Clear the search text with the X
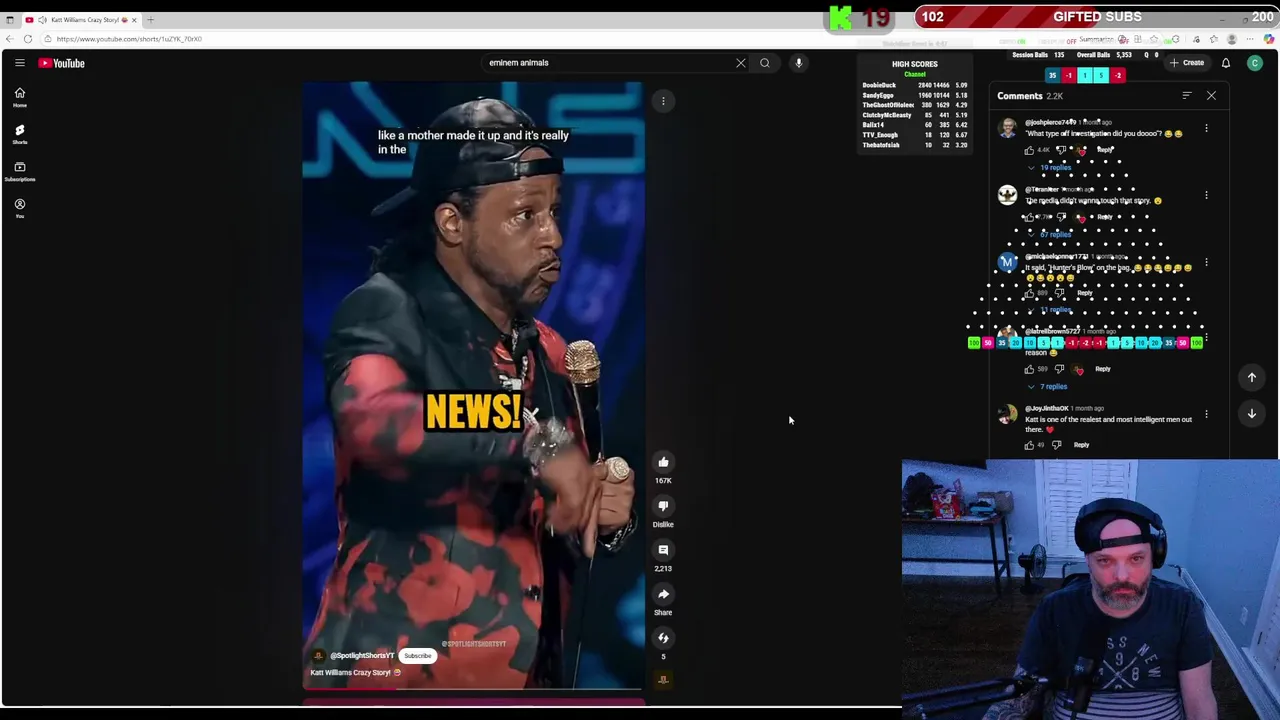The height and width of the screenshot is (720, 1280). [x=741, y=63]
